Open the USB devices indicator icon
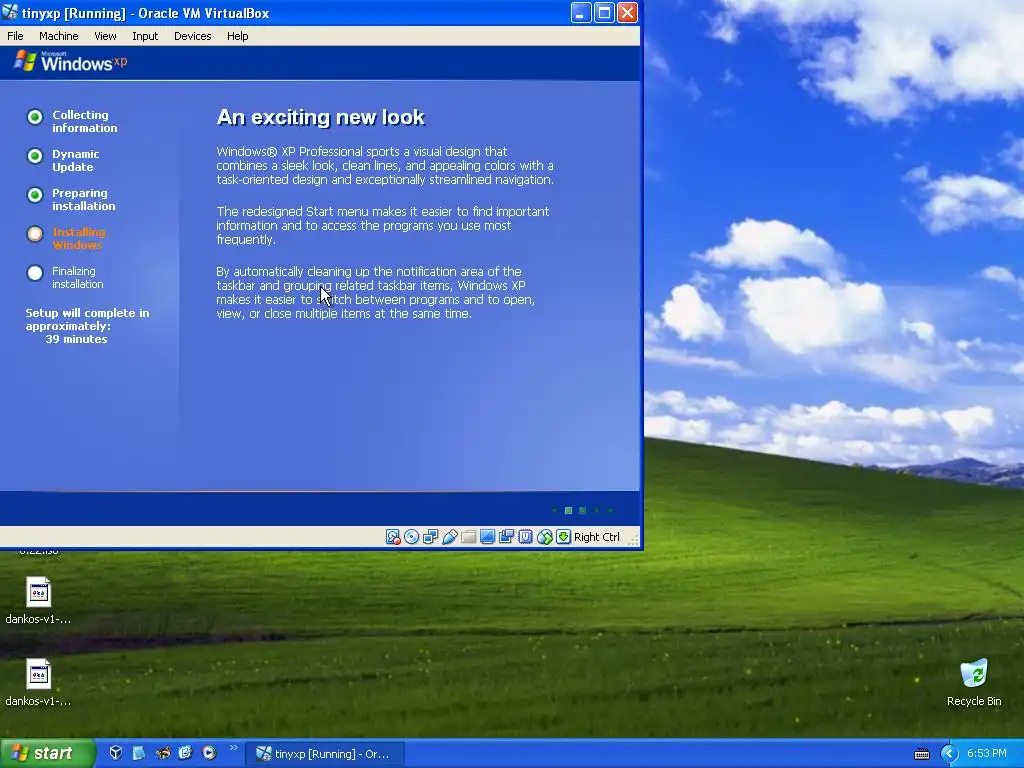This screenshot has height=768, width=1024. pyautogui.click(x=449, y=537)
